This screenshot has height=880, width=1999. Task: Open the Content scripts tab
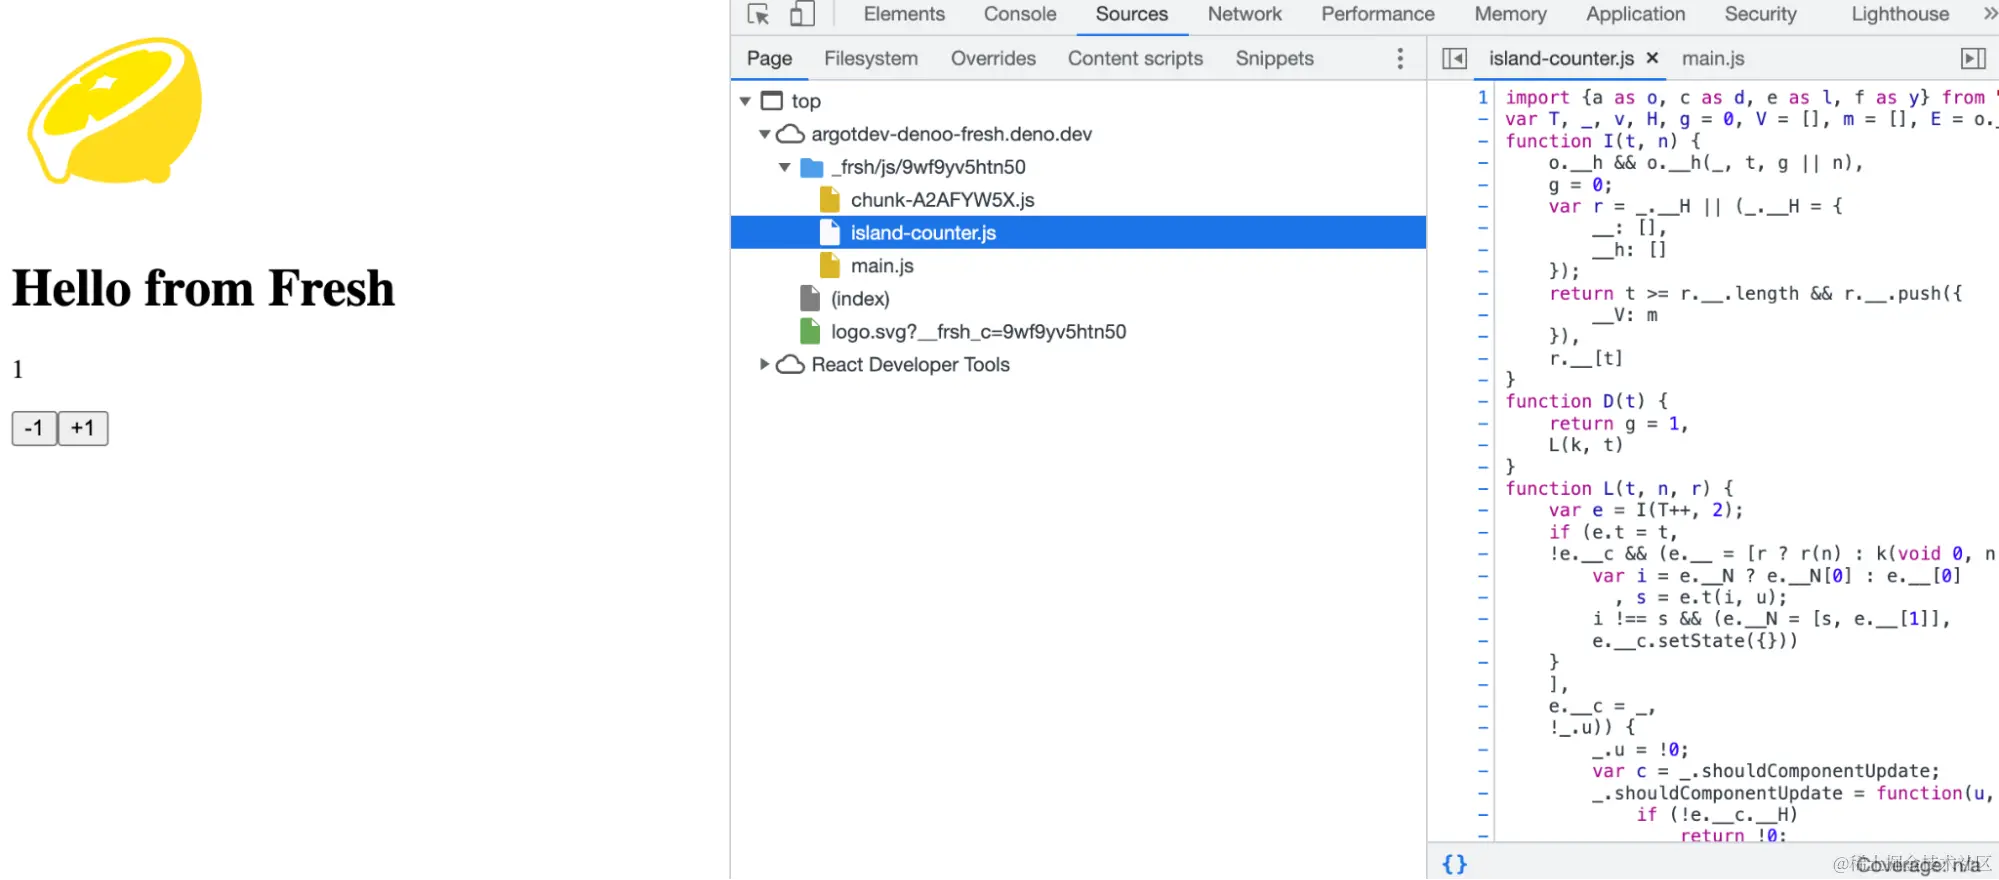(1135, 58)
